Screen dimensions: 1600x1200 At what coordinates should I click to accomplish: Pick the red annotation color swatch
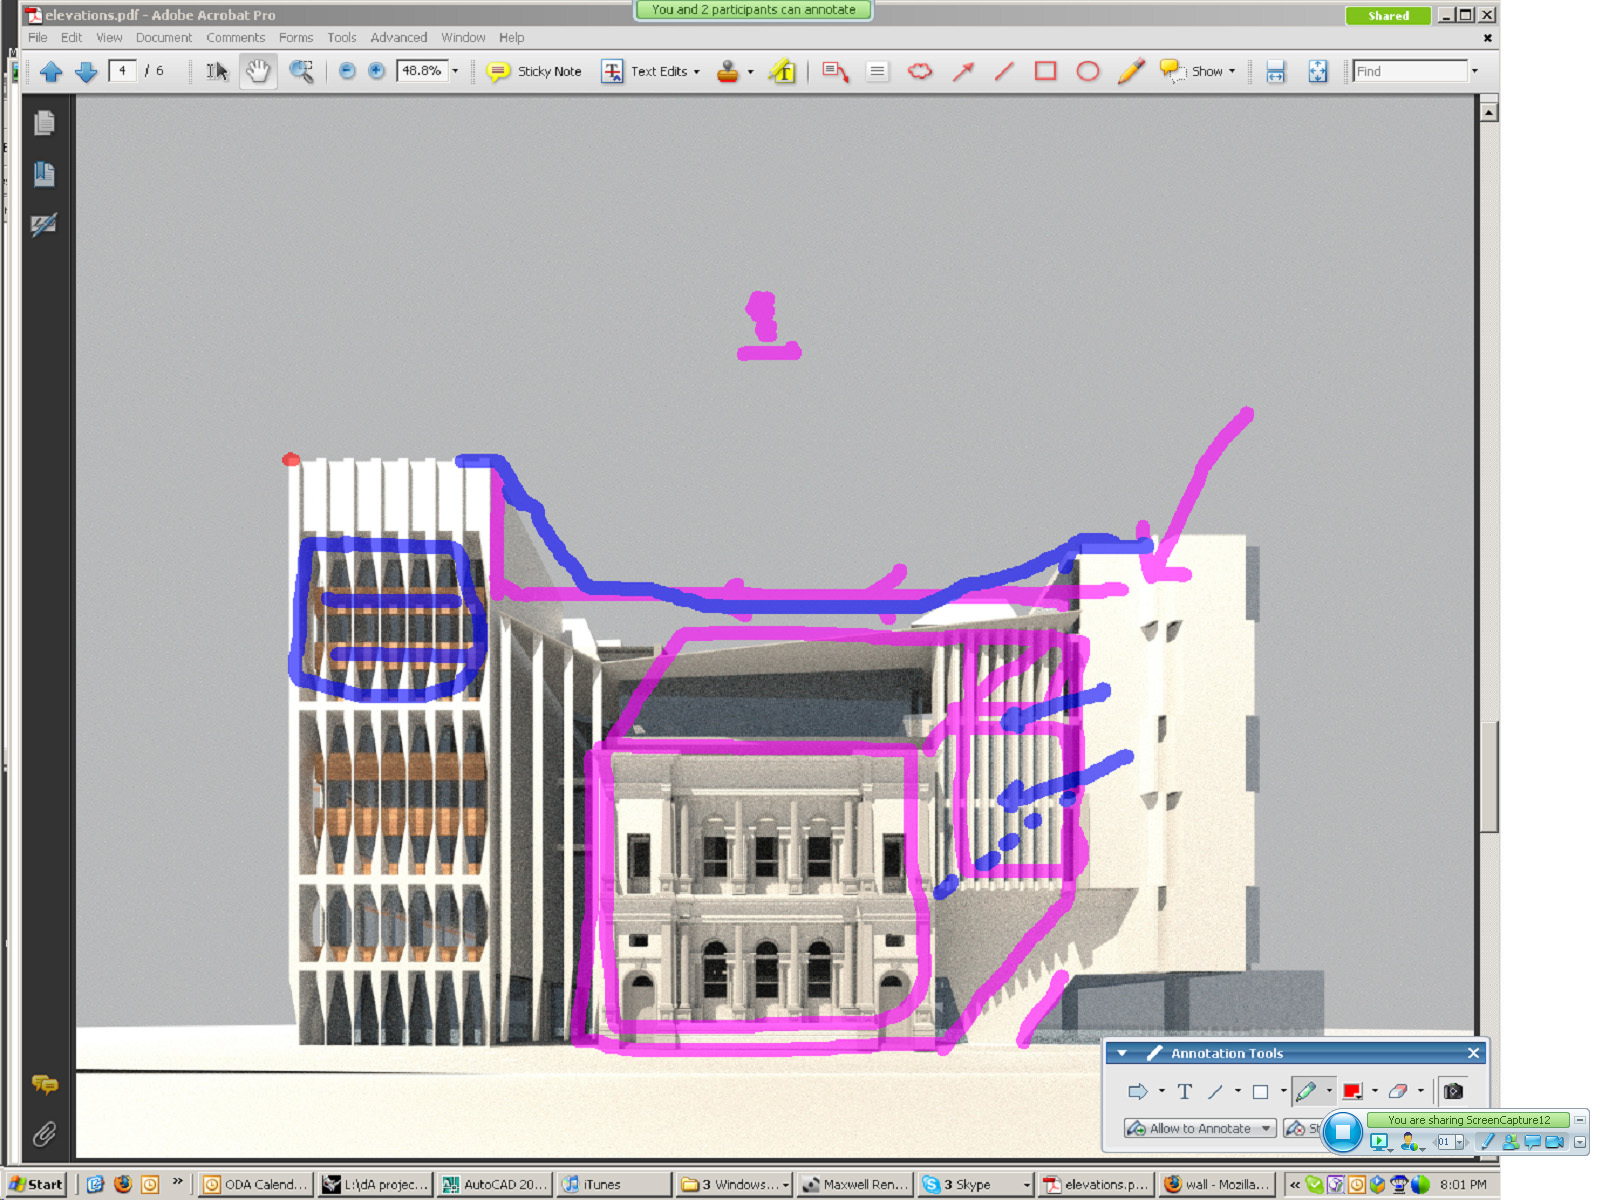coord(1352,1091)
